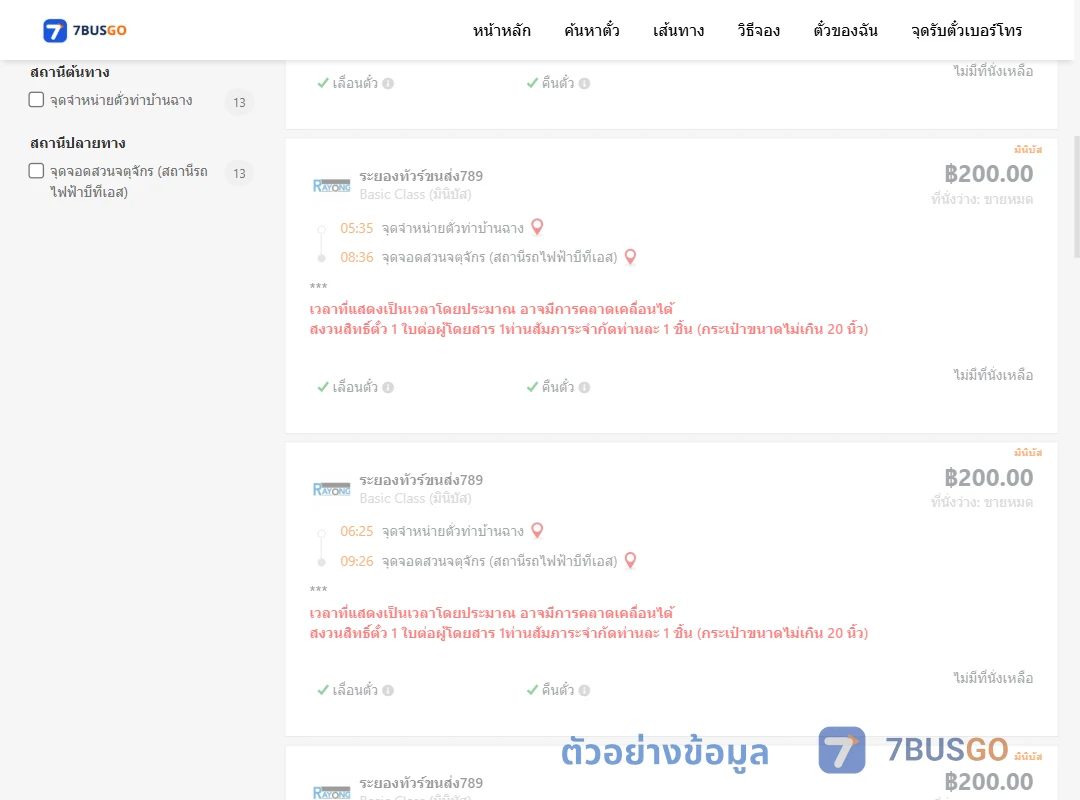
Task: Open the เส้นทาง menu item
Action: 678,30
